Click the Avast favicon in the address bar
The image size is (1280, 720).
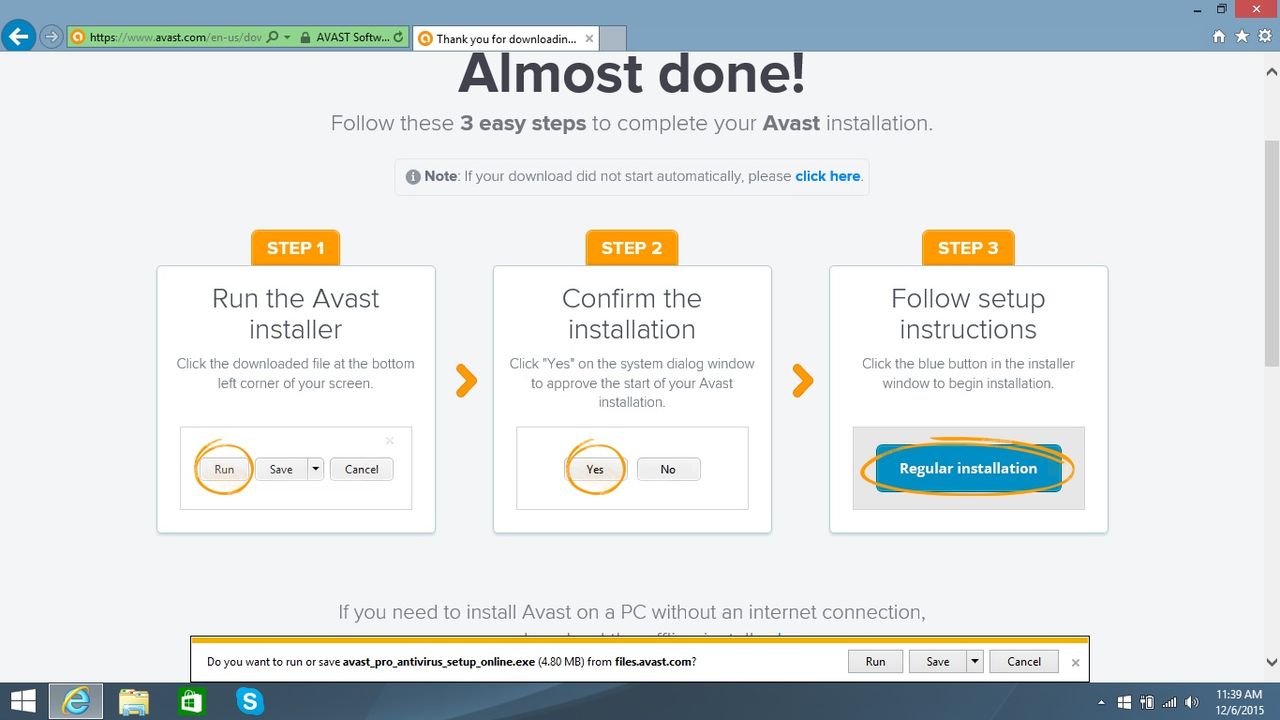[x=77, y=37]
